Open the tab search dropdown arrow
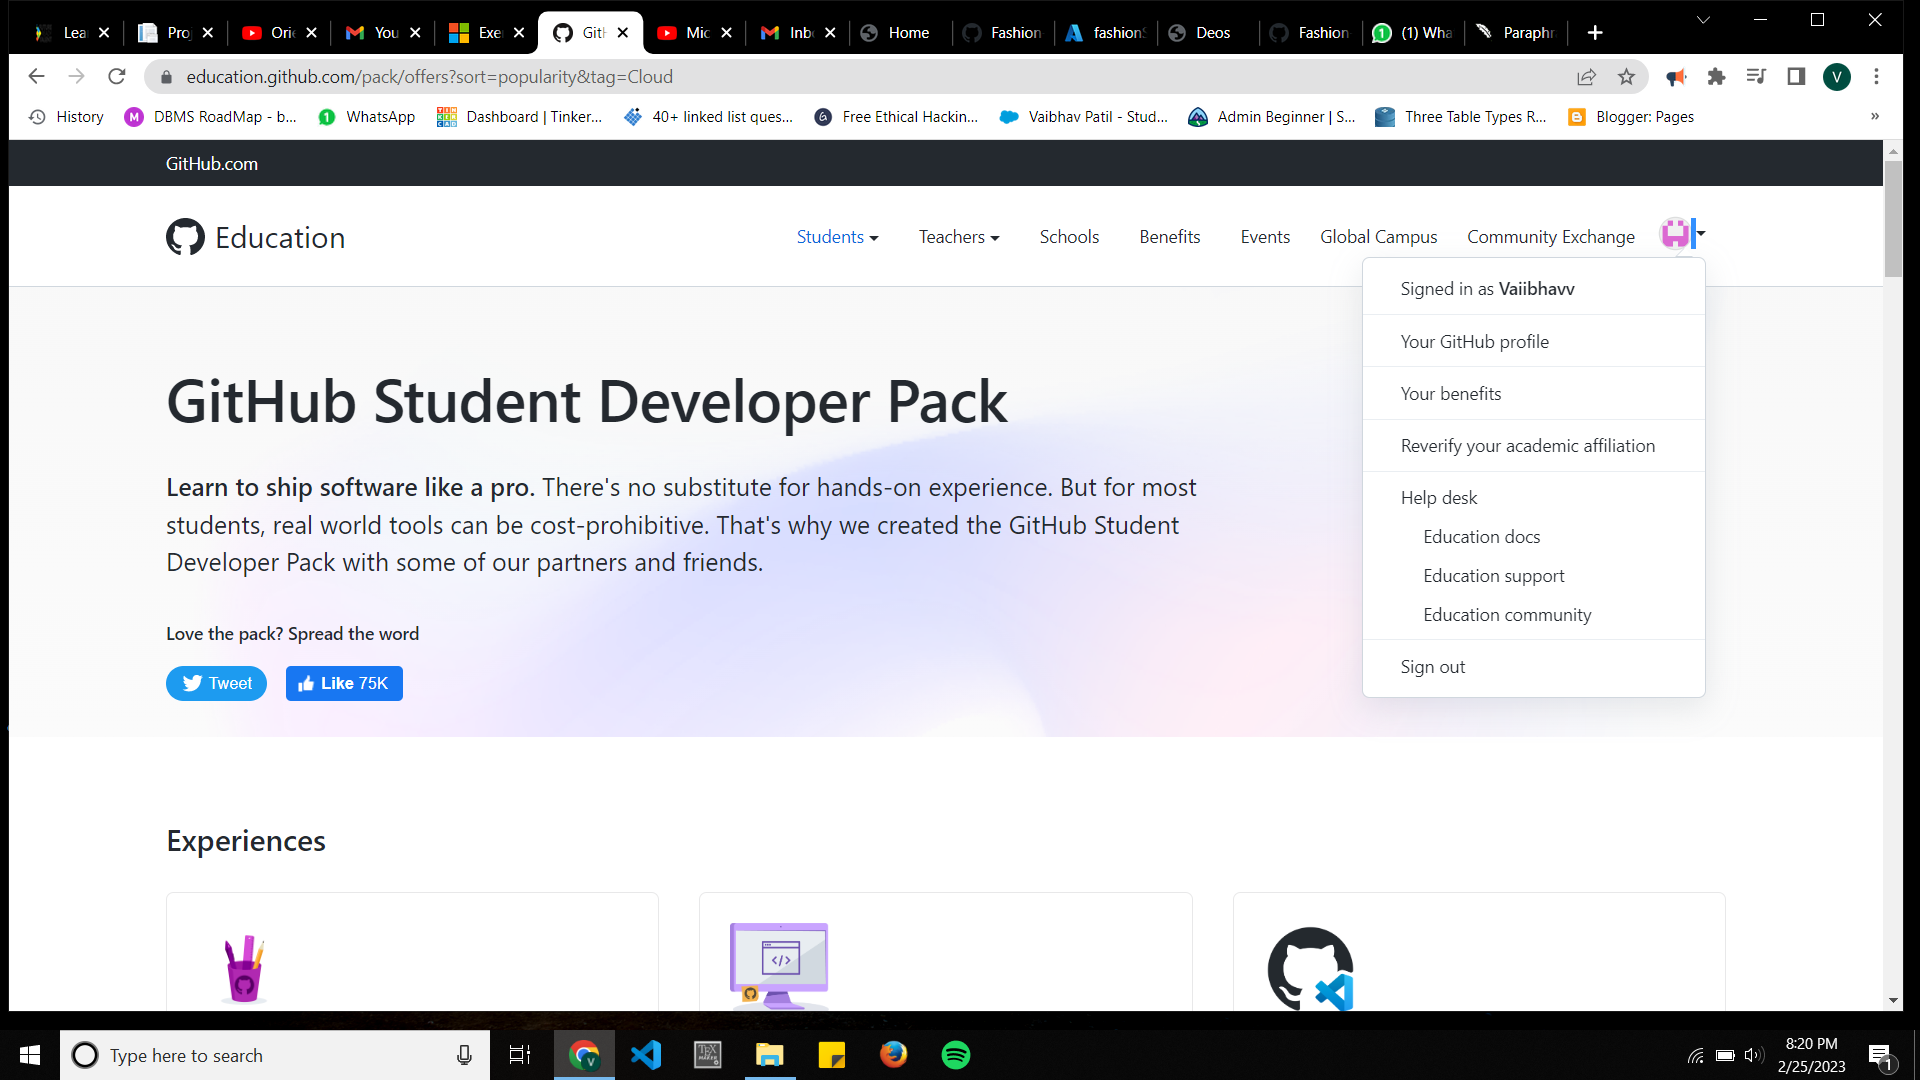Viewport: 1920px width, 1080px height. 1703,20
